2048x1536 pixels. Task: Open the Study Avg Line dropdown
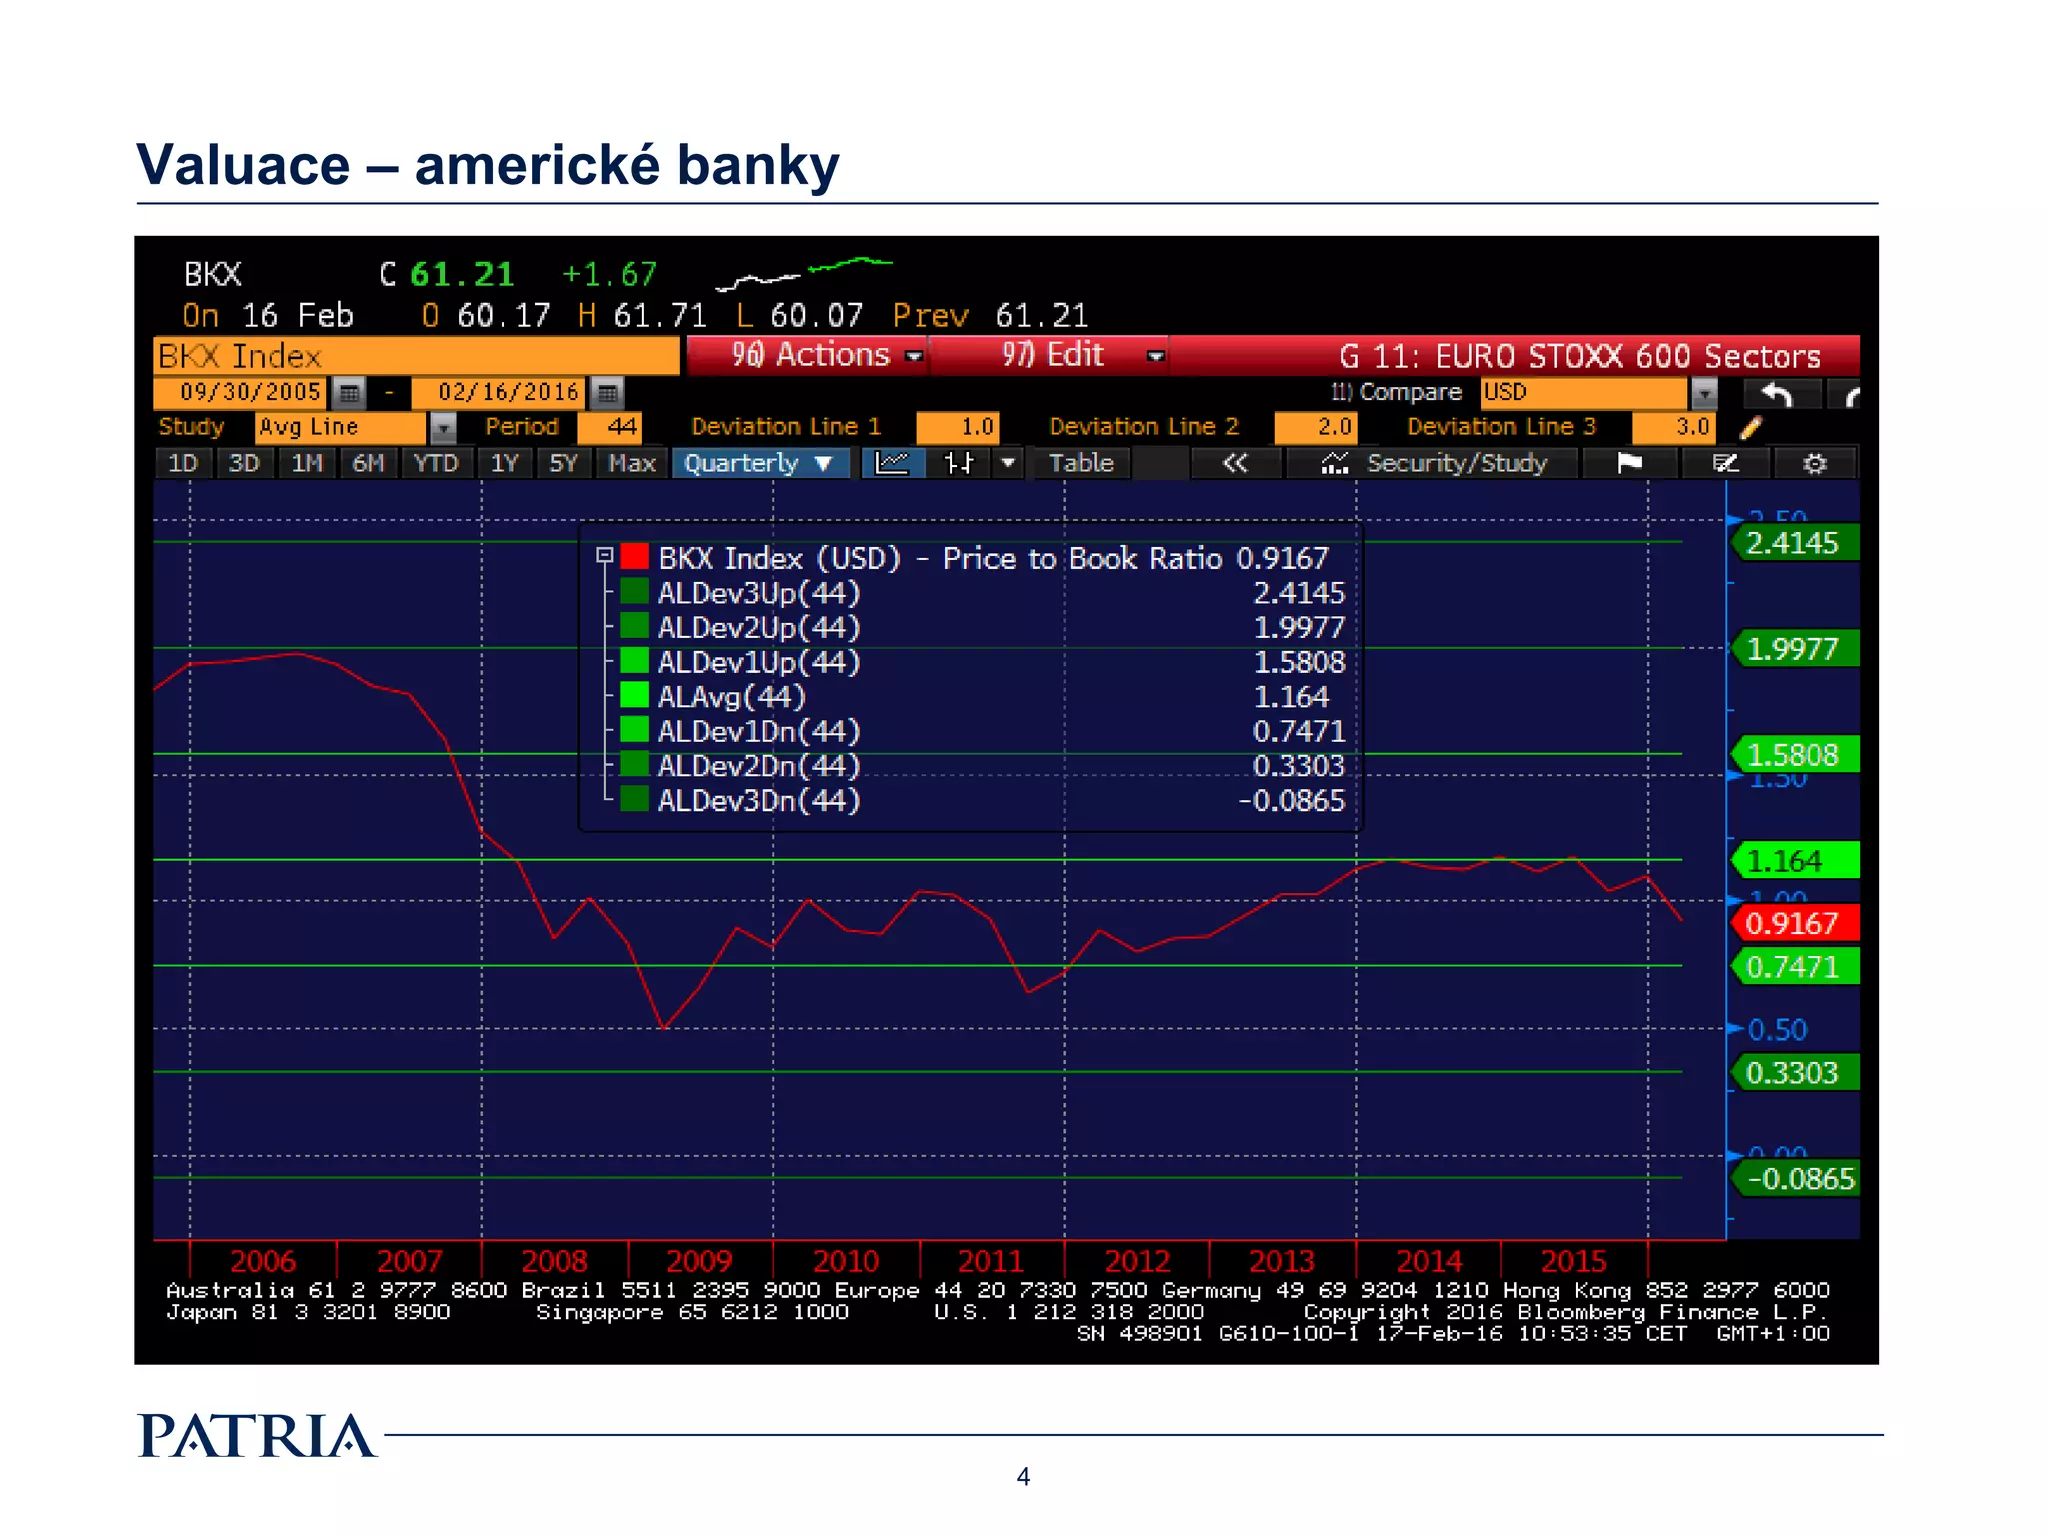442,428
